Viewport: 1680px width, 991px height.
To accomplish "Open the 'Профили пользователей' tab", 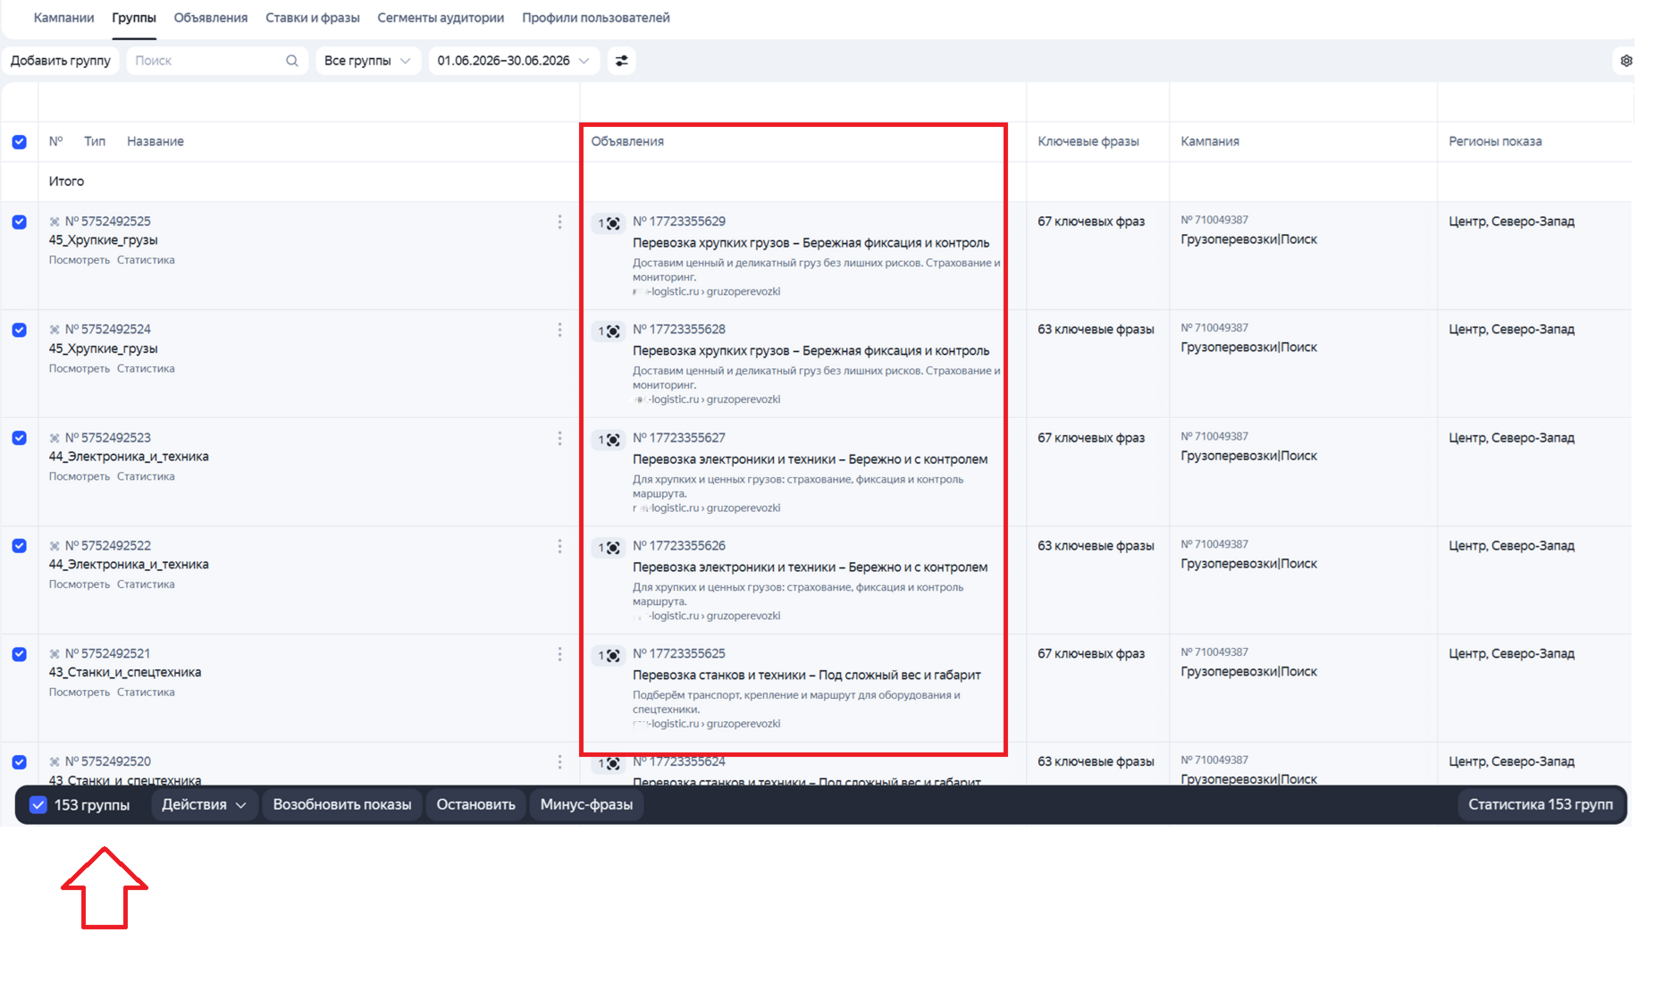I will [x=596, y=18].
